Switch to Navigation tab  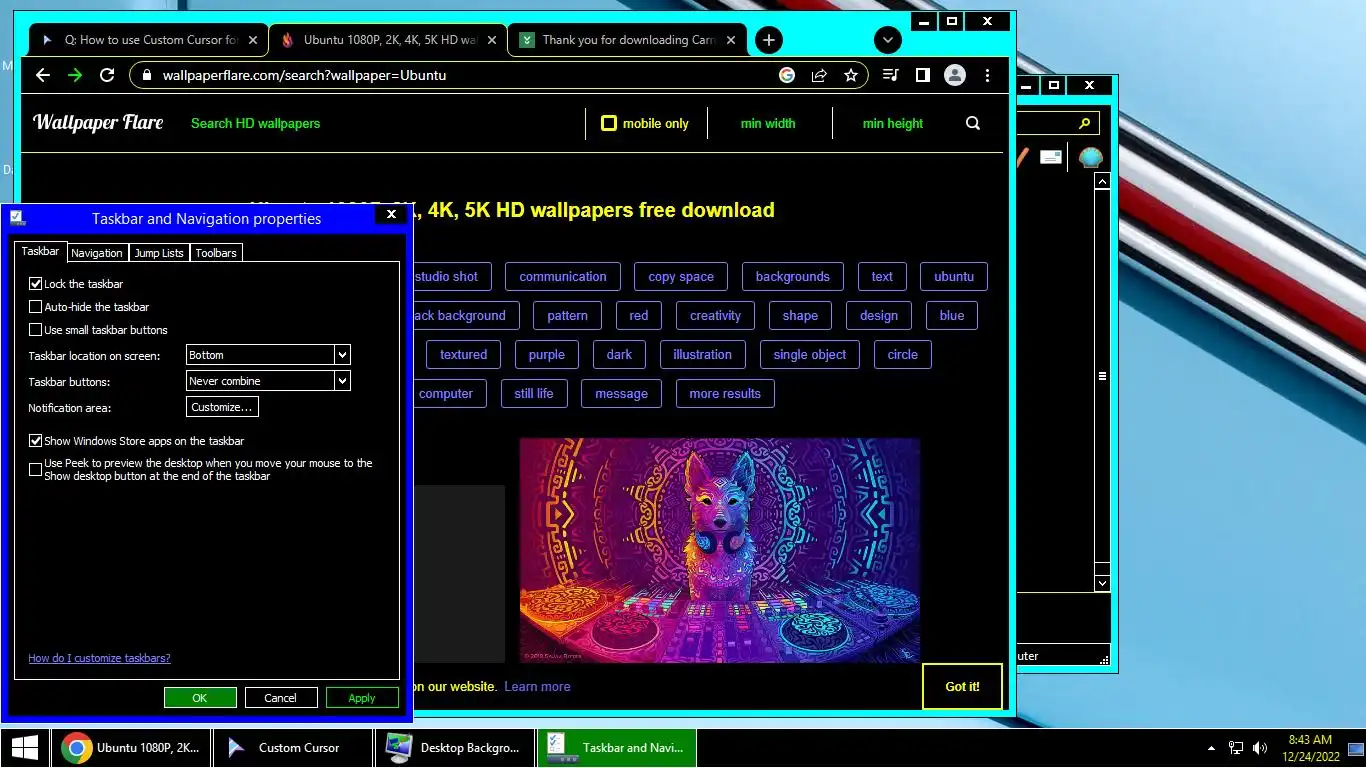[97, 253]
